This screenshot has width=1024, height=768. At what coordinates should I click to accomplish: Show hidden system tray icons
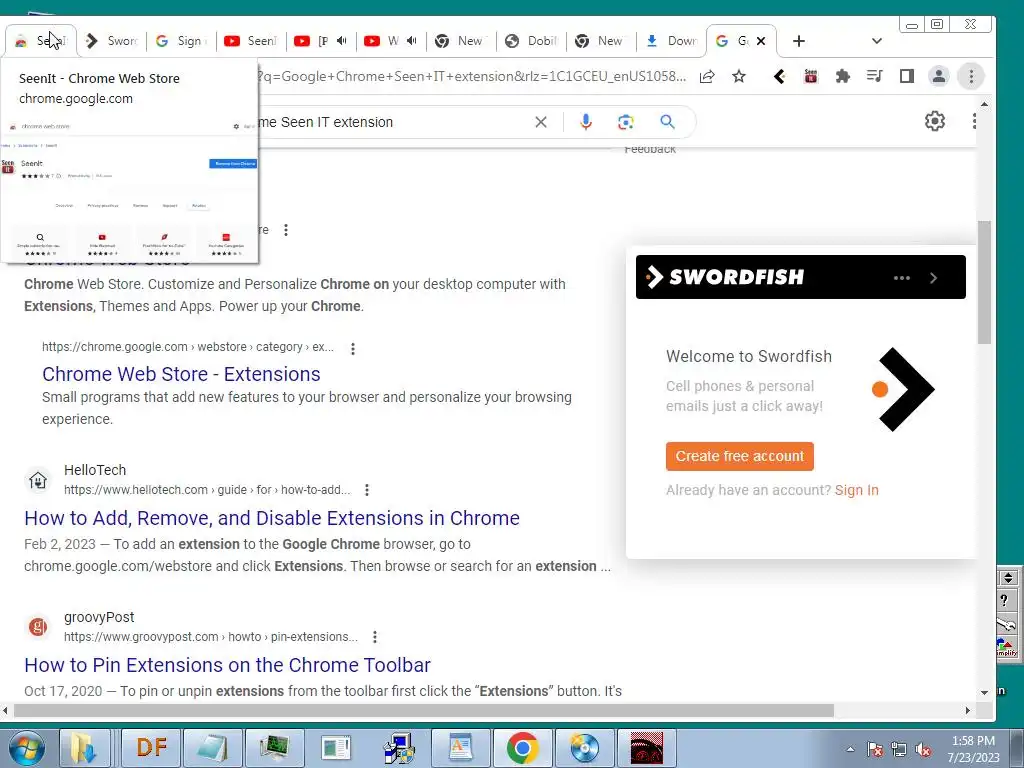(x=850, y=749)
